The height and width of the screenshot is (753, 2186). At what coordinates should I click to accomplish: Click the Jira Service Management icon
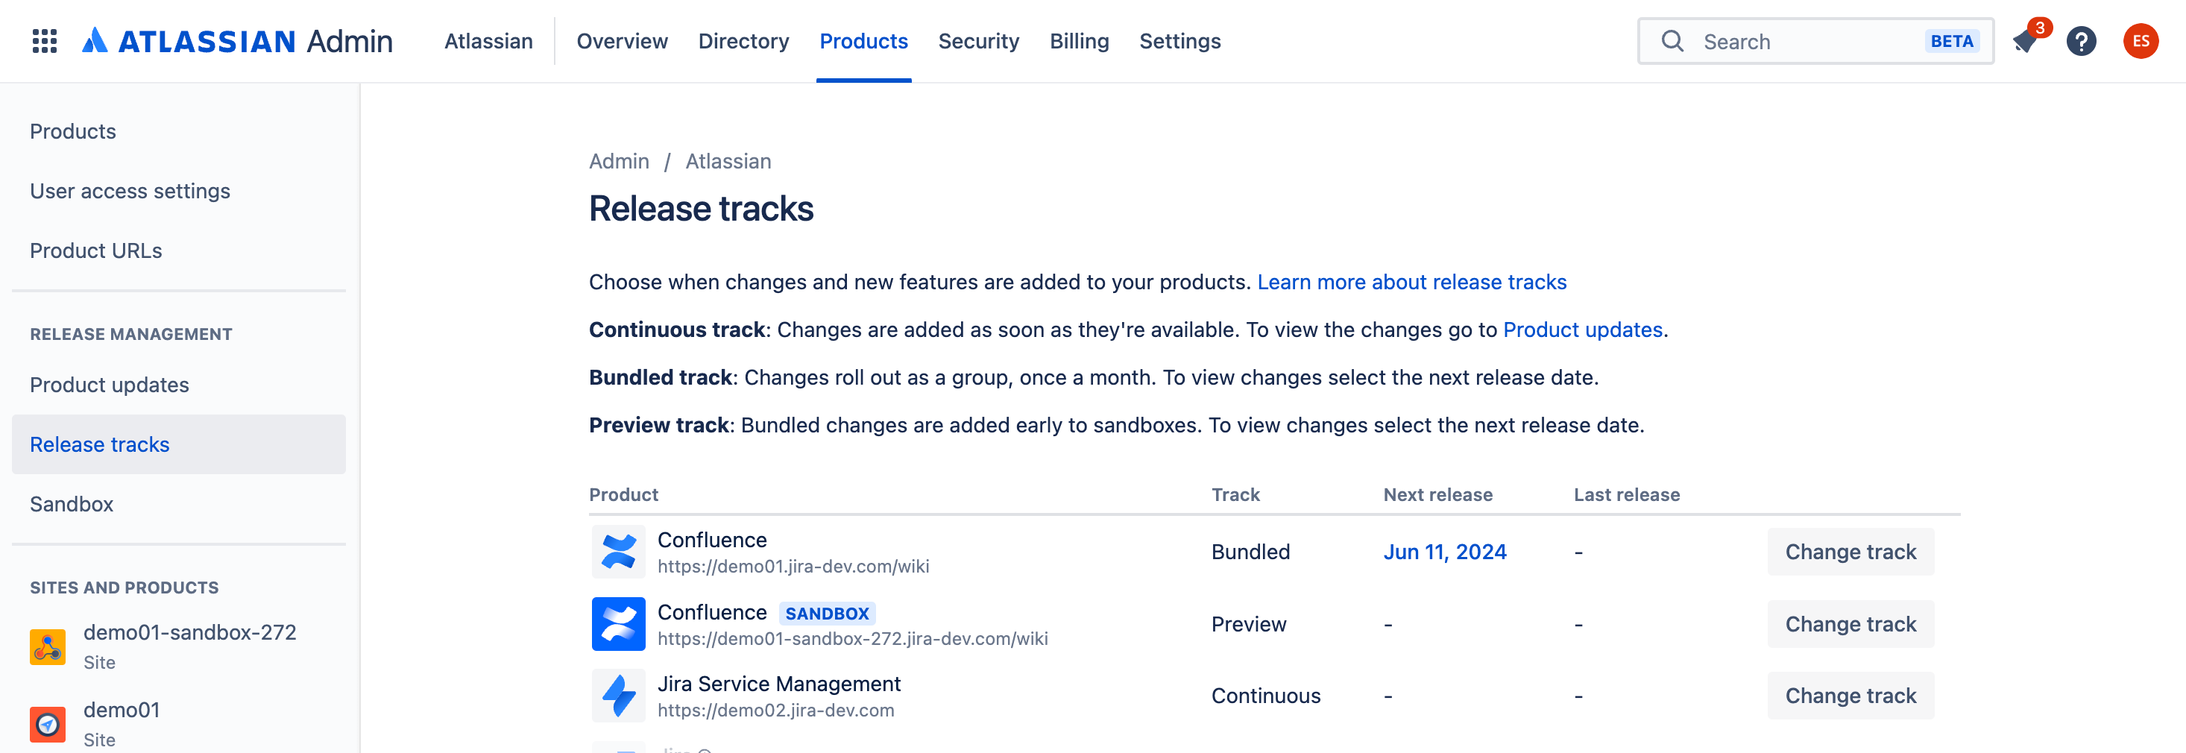pos(618,696)
